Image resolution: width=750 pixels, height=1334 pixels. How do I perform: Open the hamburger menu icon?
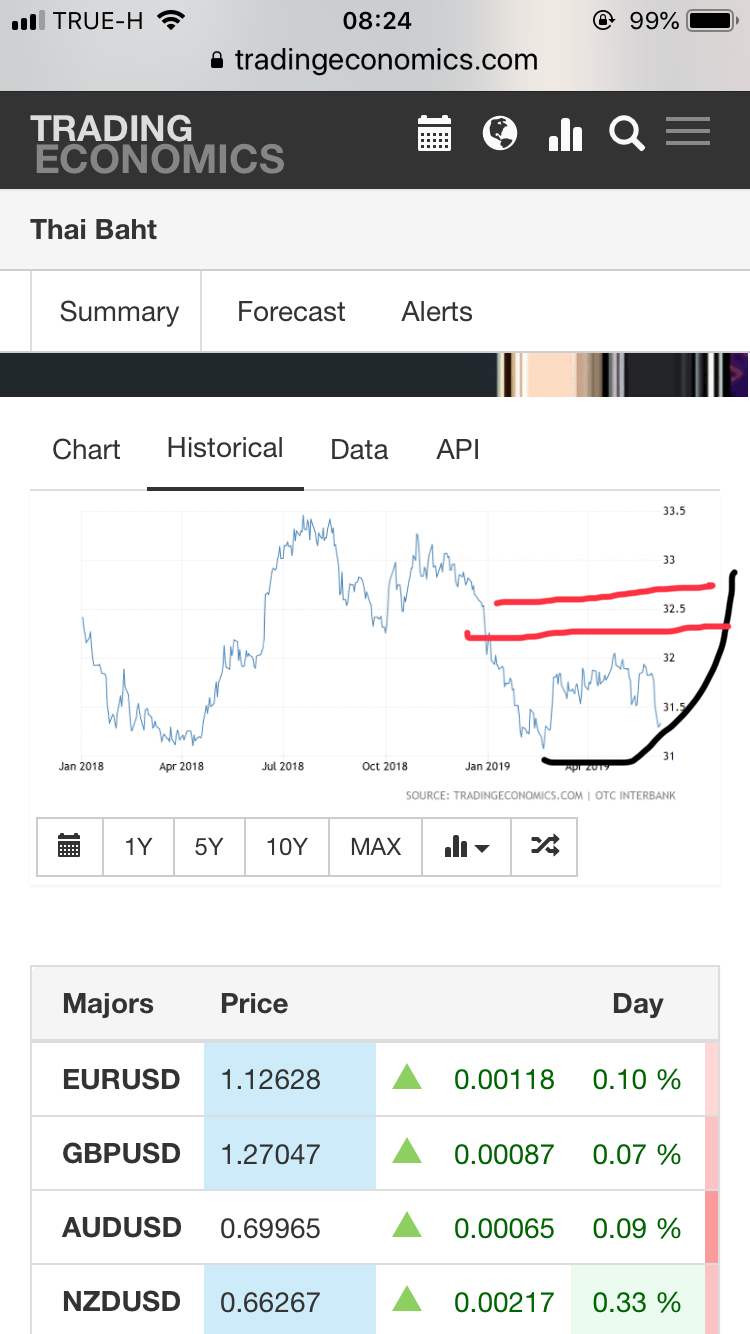(688, 132)
